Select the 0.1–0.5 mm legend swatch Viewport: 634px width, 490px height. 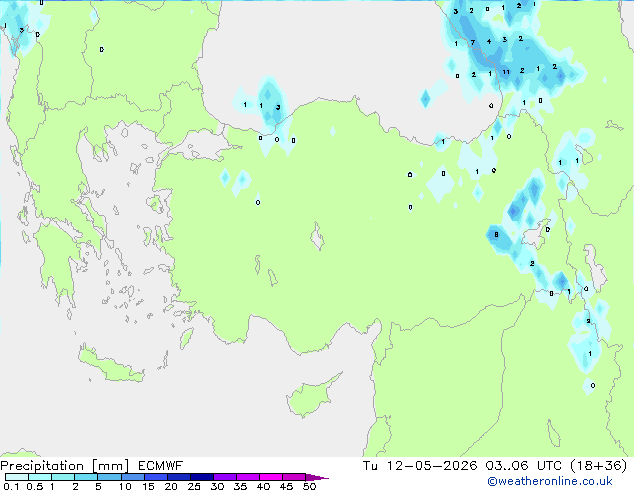17,477
